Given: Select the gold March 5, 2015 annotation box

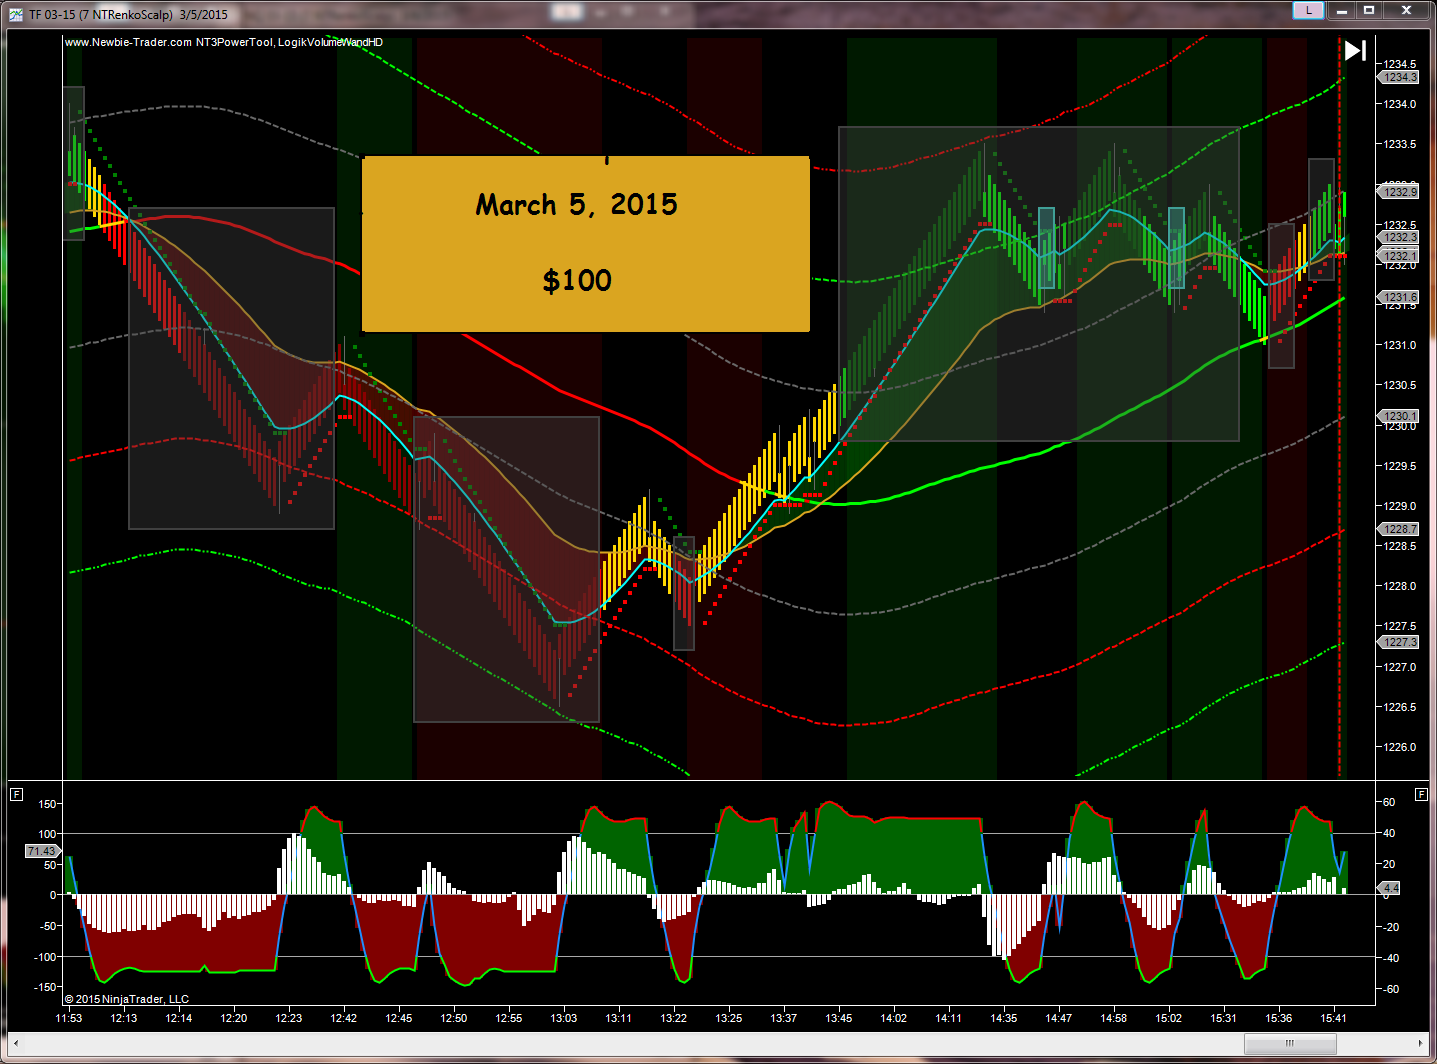Looking at the screenshot, I should (x=585, y=243).
